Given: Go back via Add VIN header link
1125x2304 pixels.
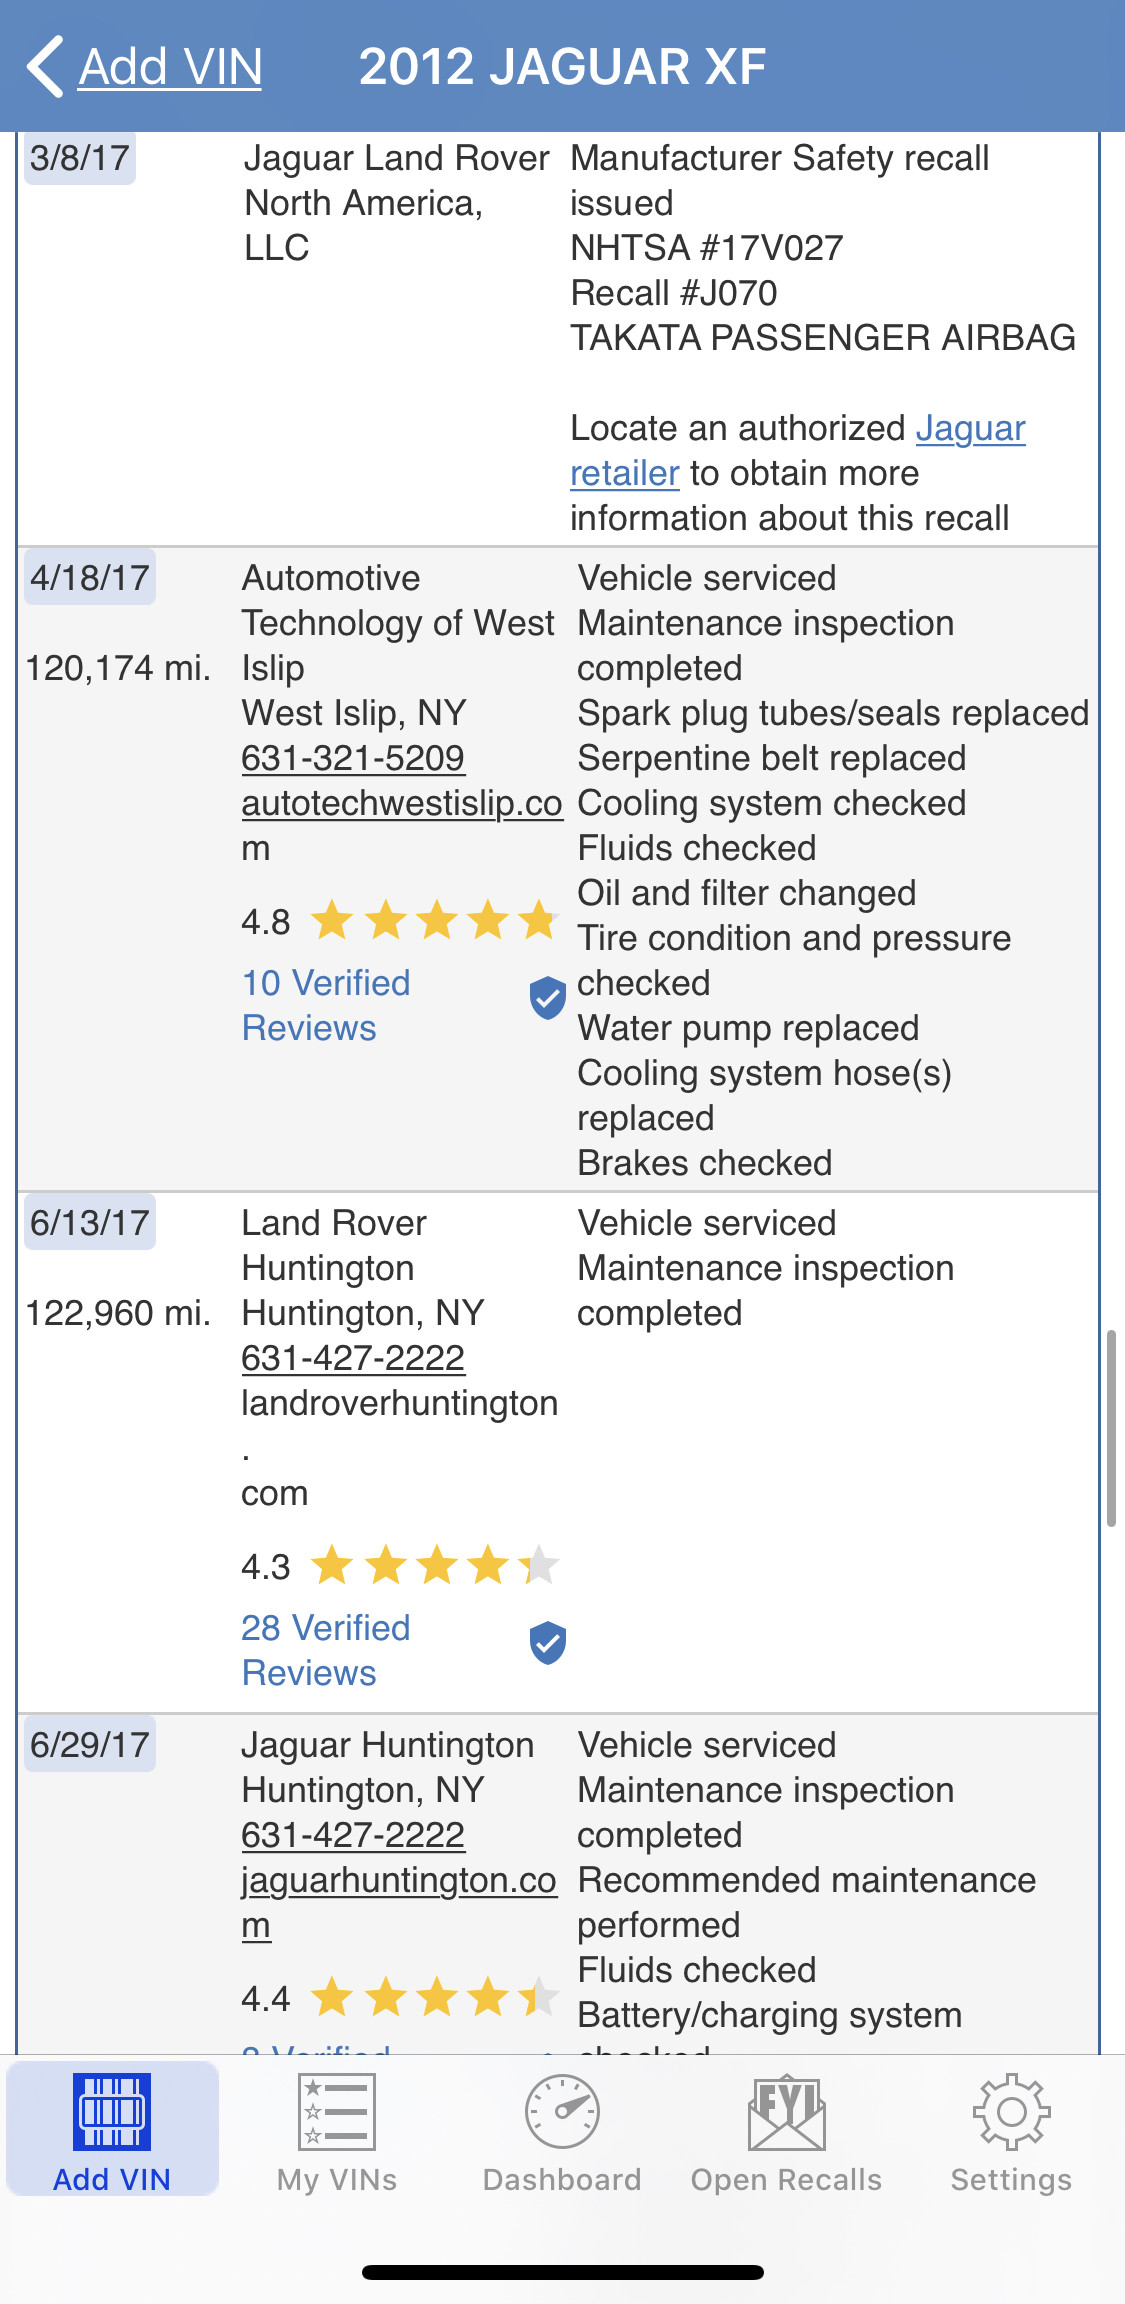Looking at the screenshot, I should pos(170,67).
